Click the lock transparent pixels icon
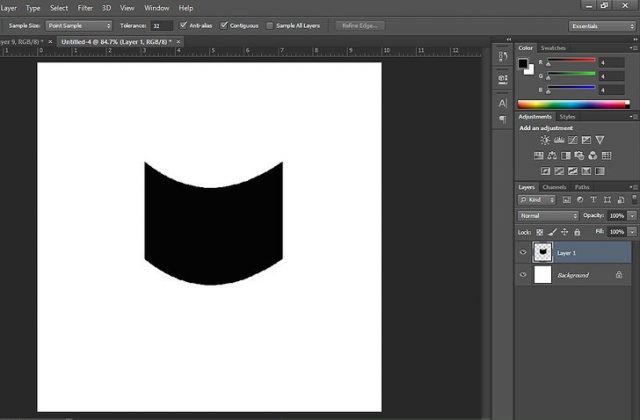Image resolution: width=640 pixels, height=420 pixels. point(540,232)
